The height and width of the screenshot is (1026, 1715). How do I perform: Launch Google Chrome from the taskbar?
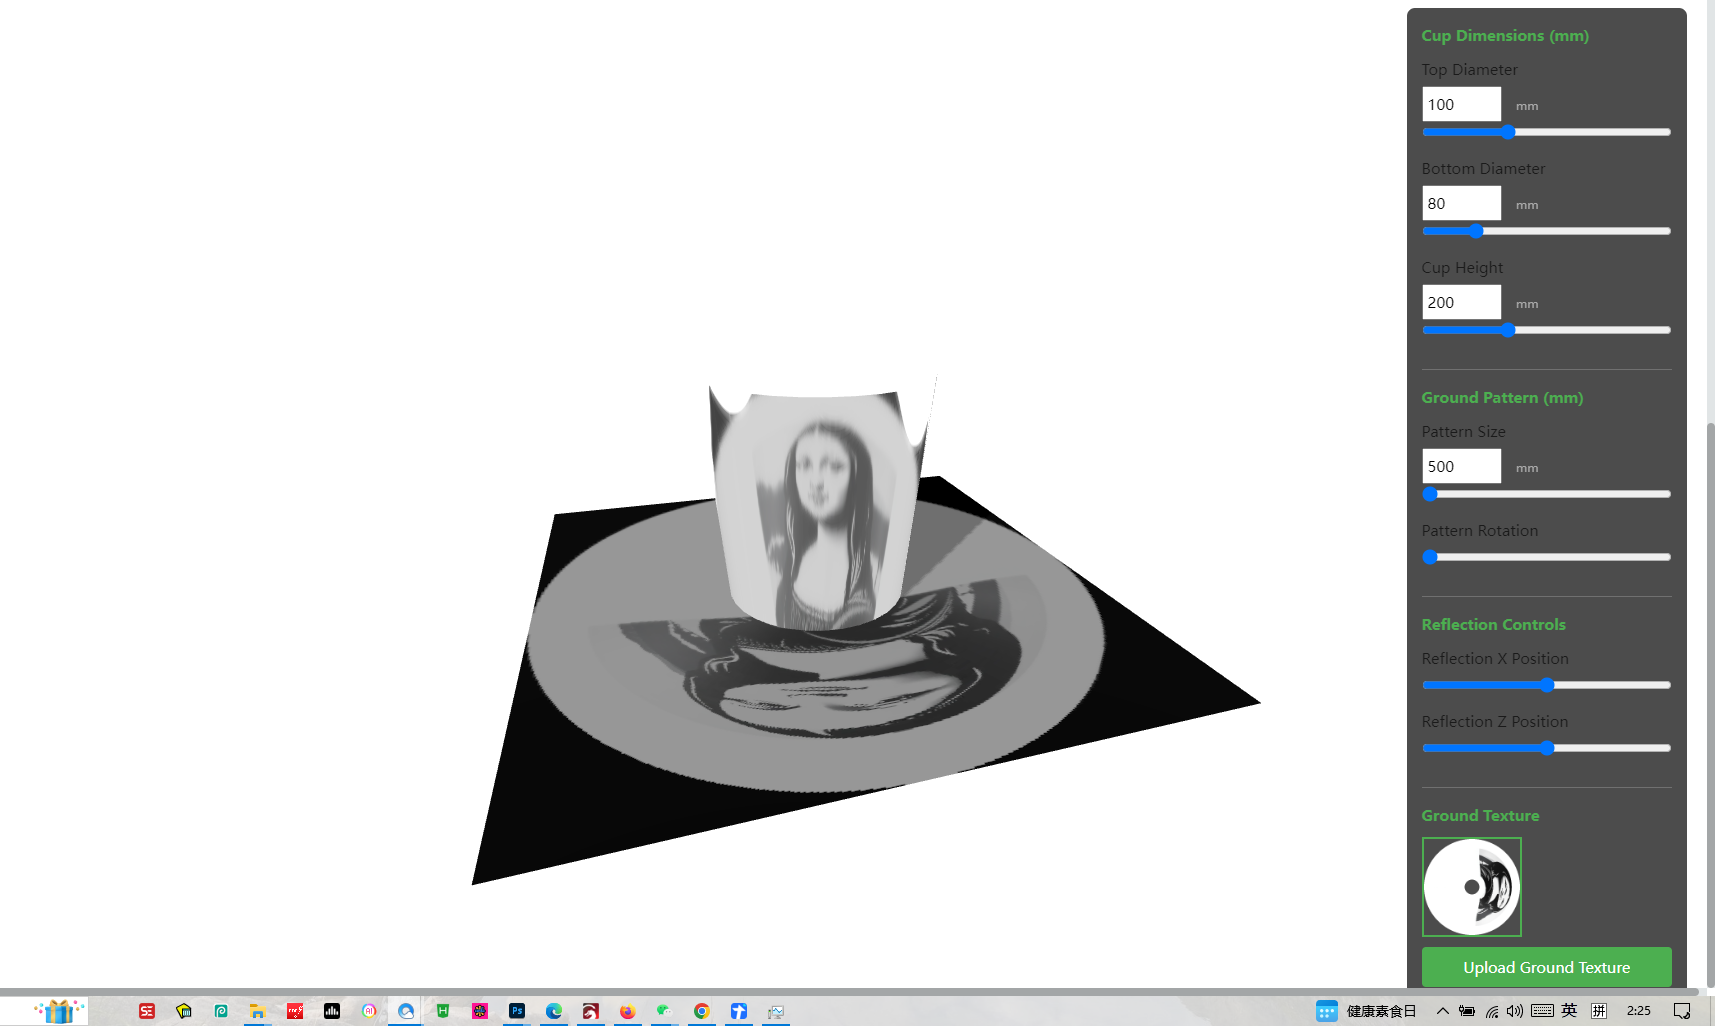[702, 1011]
